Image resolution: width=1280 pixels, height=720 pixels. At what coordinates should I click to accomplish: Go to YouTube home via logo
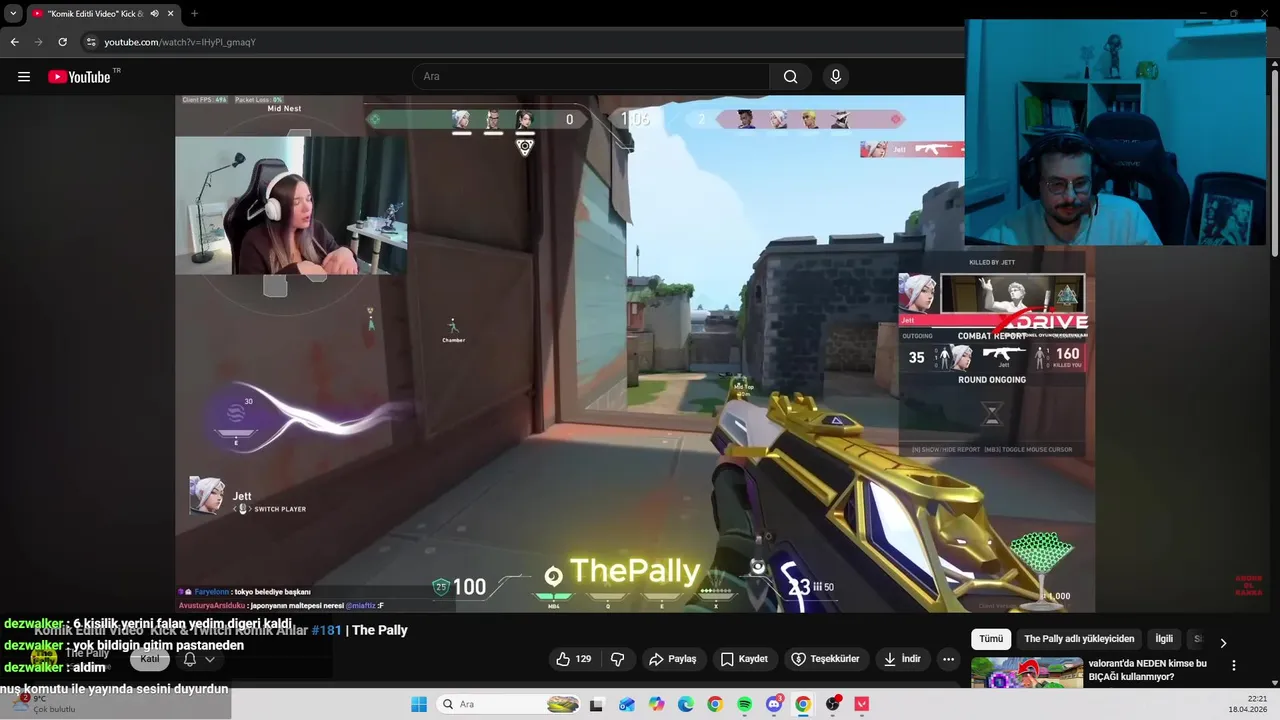pyautogui.click(x=79, y=77)
